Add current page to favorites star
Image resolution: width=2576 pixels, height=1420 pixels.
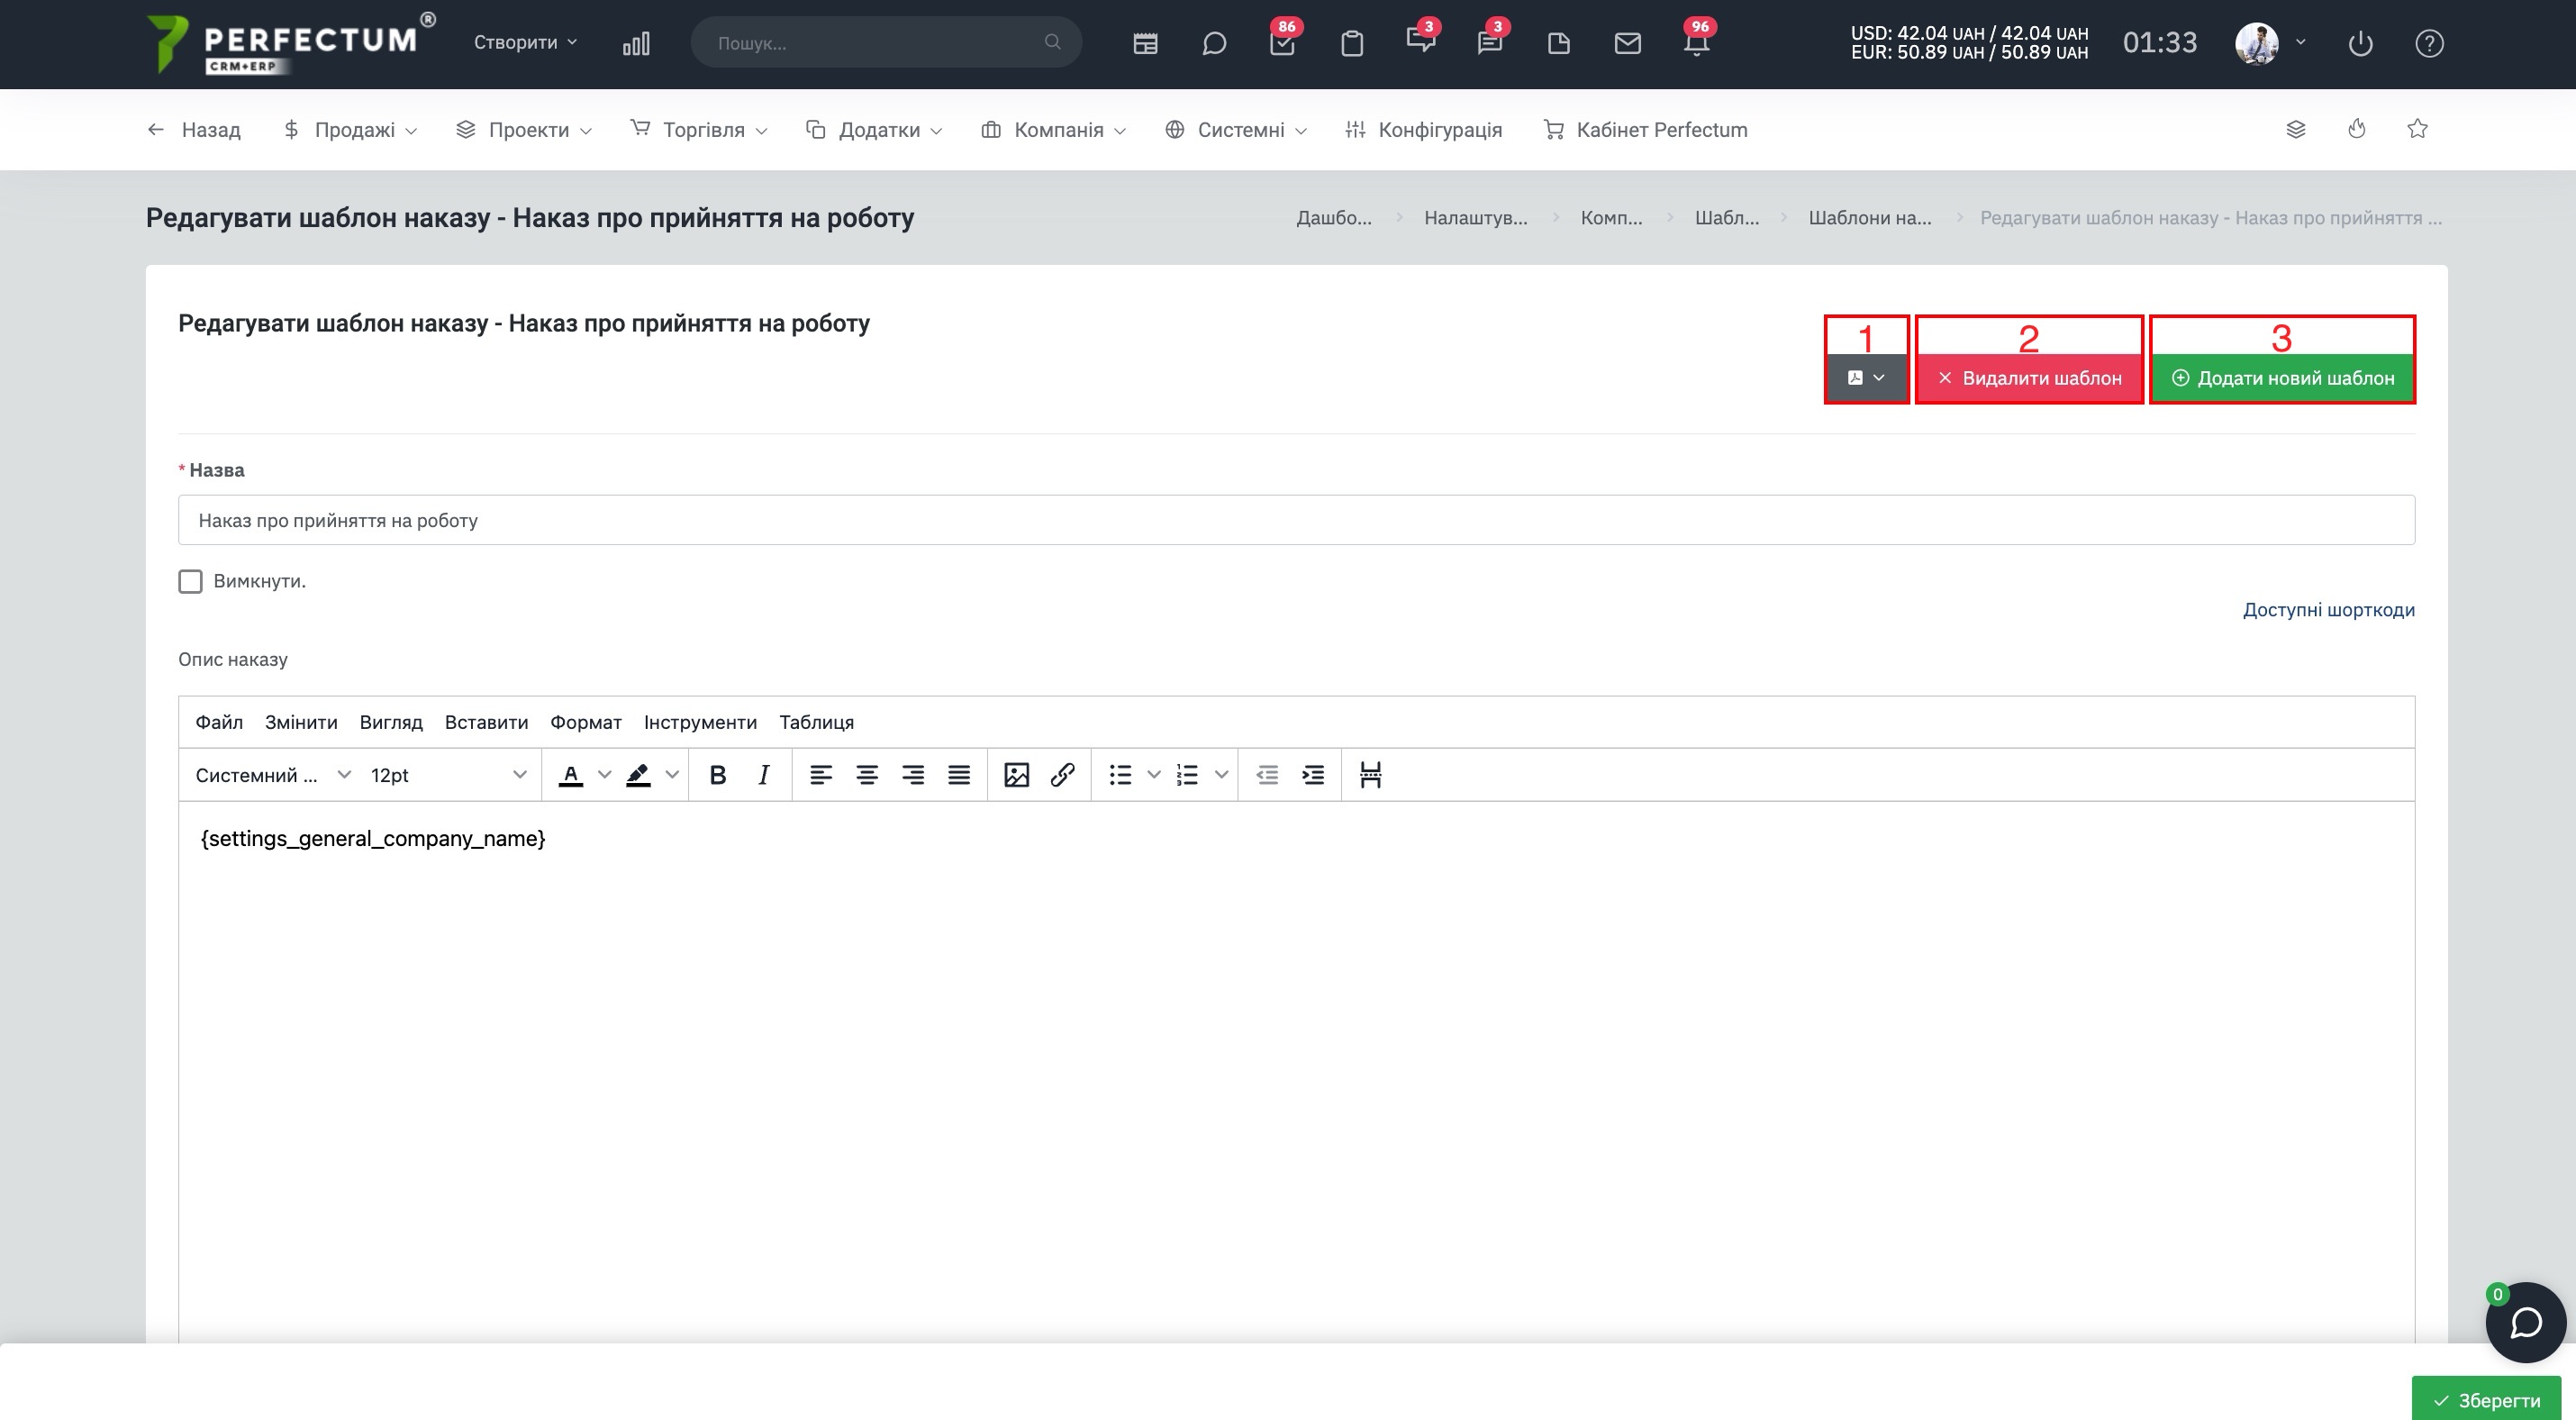click(2417, 129)
